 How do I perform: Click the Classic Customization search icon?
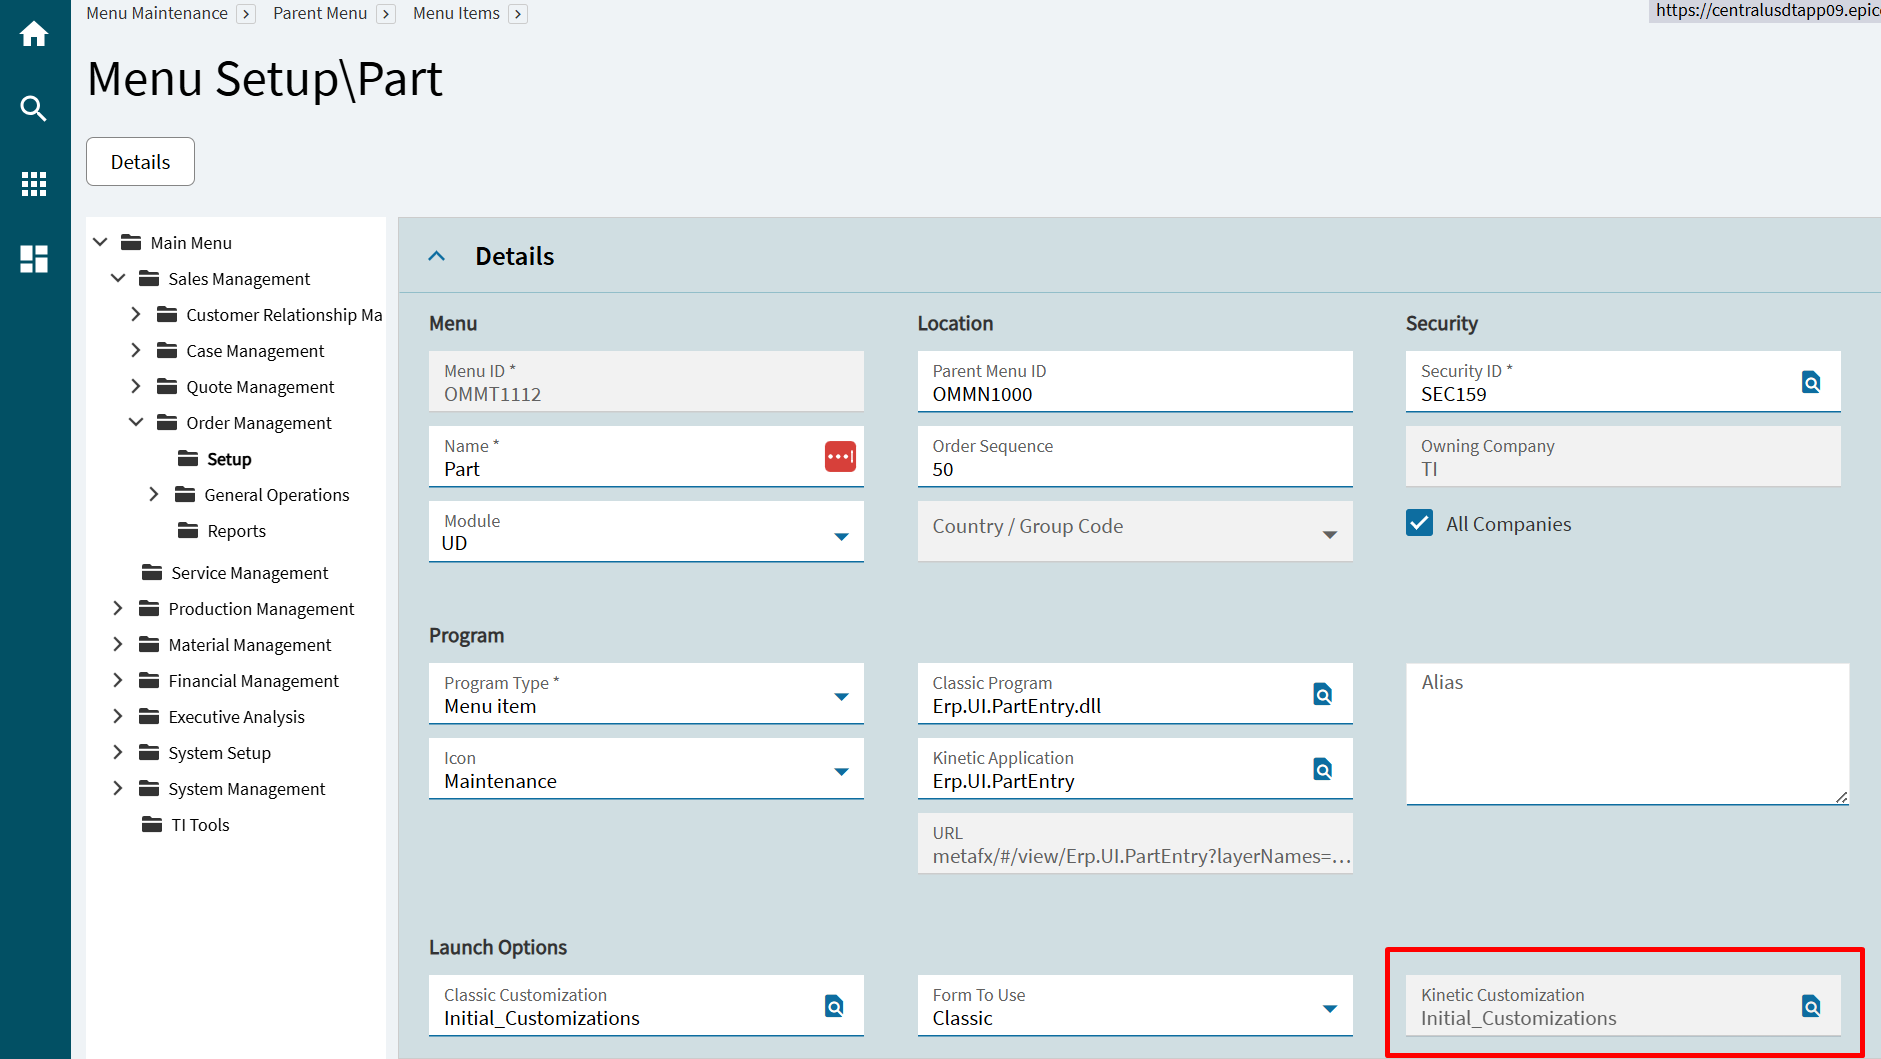pyautogui.click(x=834, y=1006)
